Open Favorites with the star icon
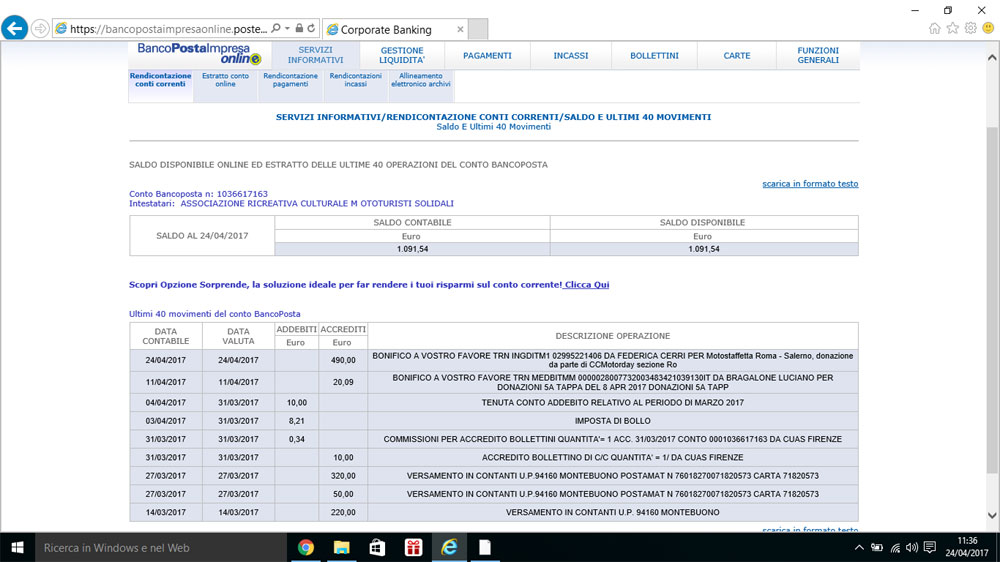 click(952, 28)
